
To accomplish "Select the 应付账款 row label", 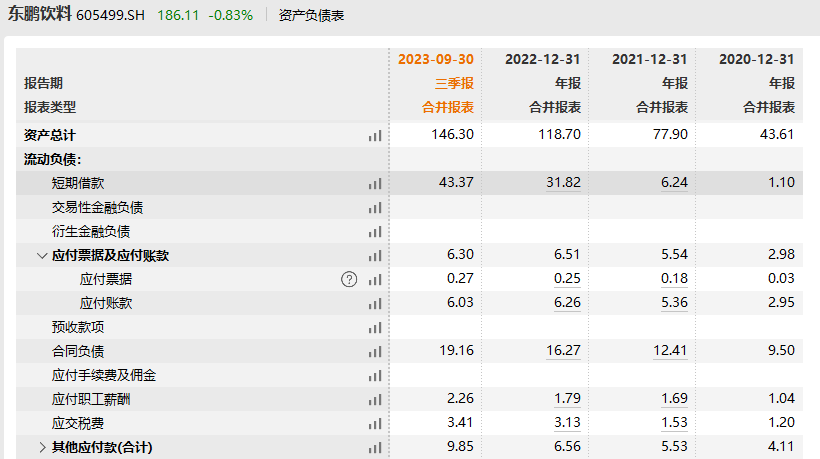I will coord(106,304).
